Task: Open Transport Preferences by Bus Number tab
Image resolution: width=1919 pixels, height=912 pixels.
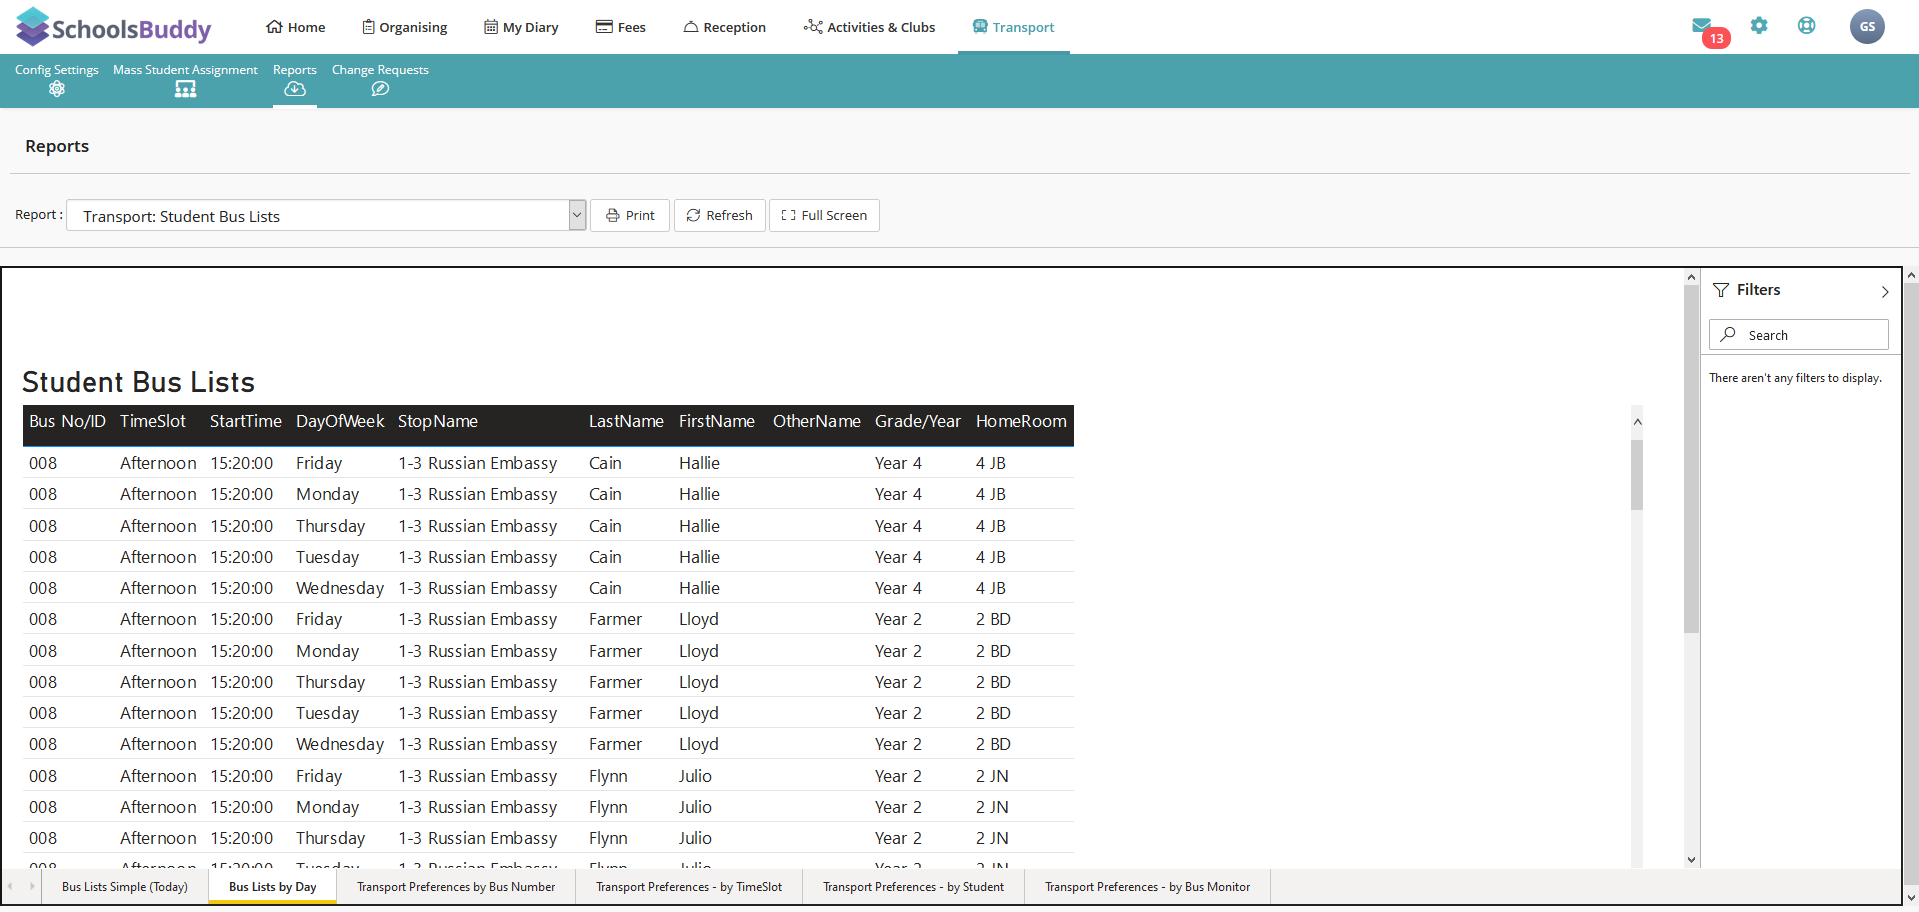Action: tap(456, 887)
